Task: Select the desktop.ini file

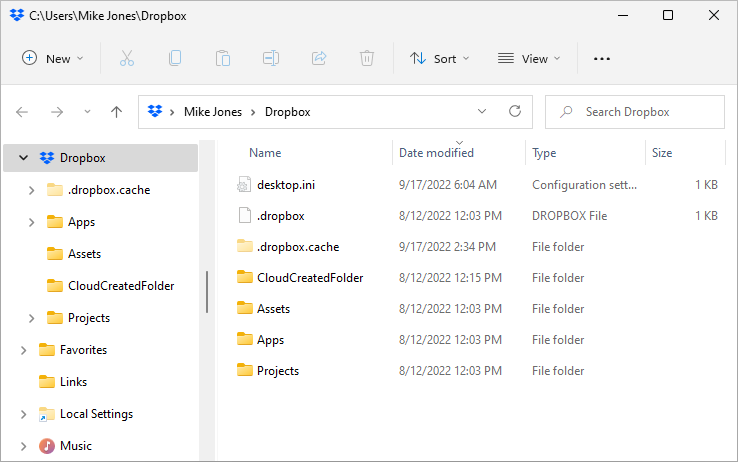Action: pyautogui.click(x=286, y=185)
